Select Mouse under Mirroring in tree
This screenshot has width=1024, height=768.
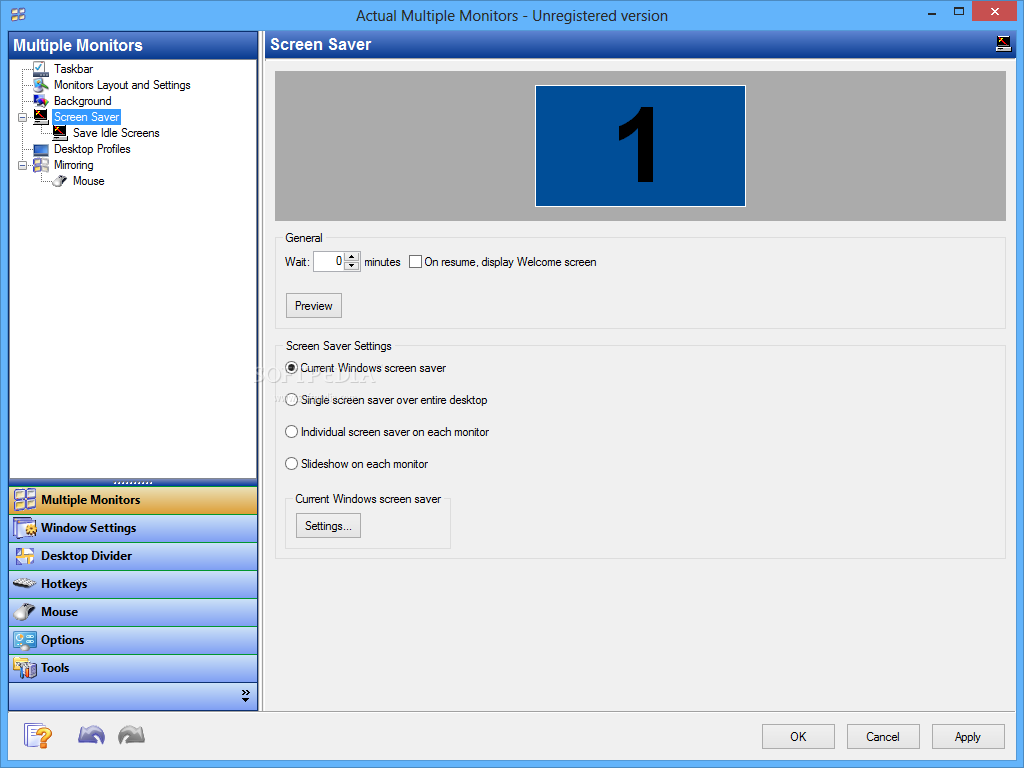click(x=89, y=181)
